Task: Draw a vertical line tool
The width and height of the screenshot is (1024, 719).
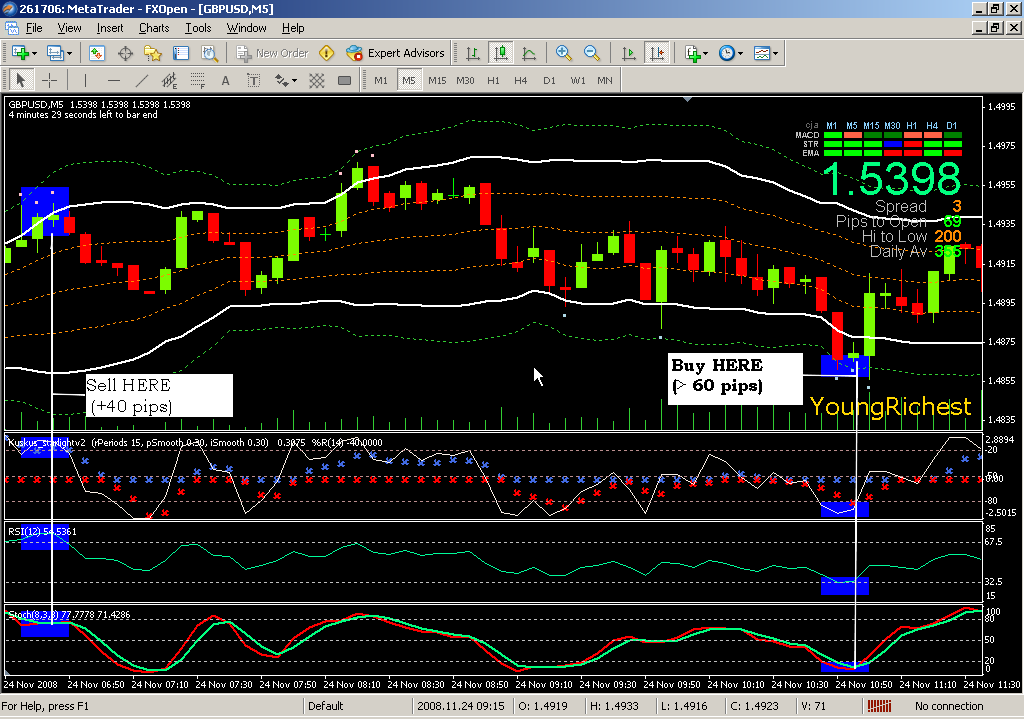Action: click(85, 80)
